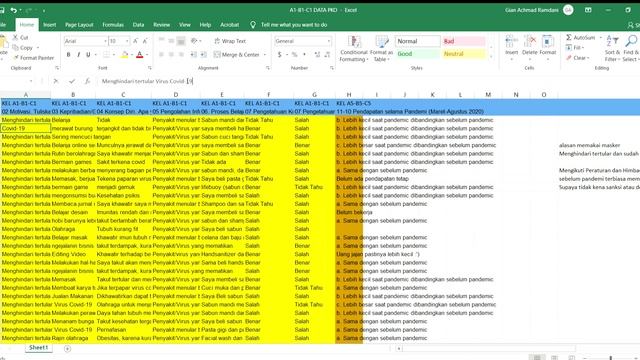Click the Cut scissors icon
The width and height of the screenshot is (640, 360).
(16, 38)
